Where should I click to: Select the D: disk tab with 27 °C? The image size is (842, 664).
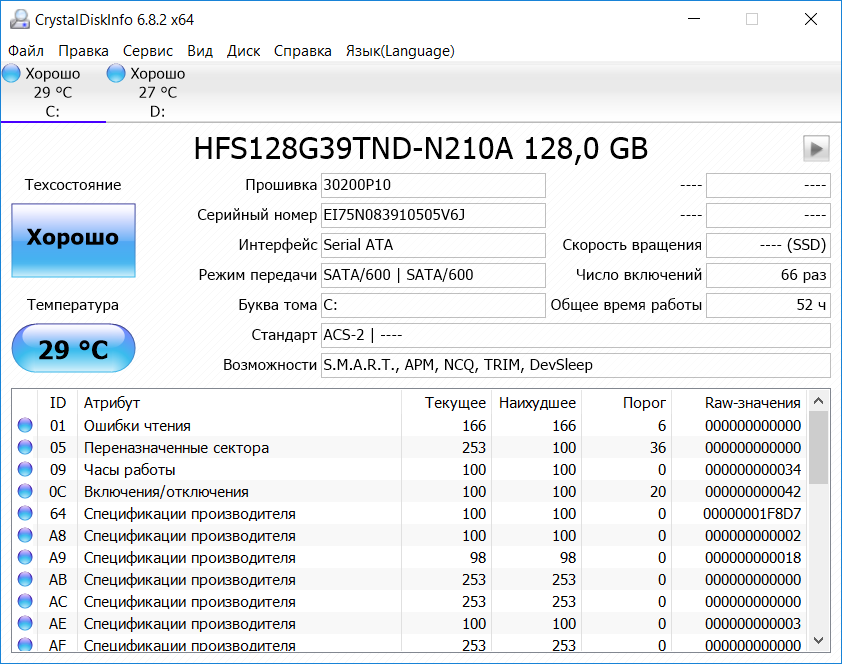tap(157, 92)
